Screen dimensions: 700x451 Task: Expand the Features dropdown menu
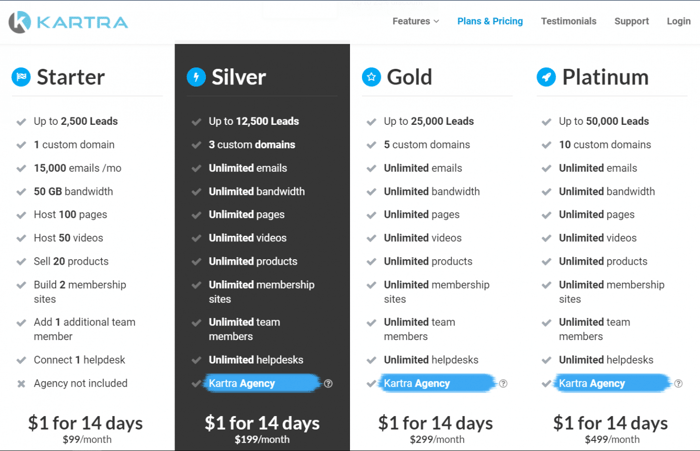(415, 21)
